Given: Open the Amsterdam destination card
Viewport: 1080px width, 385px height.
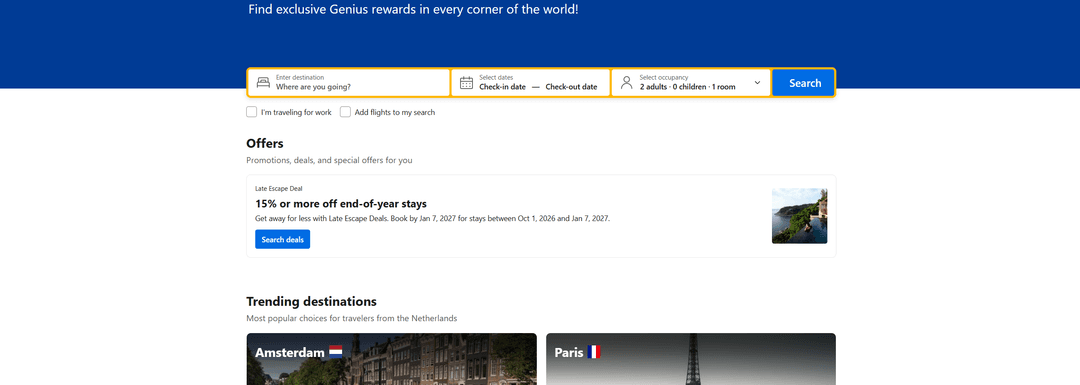Looking at the screenshot, I should click(x=391, y=359).
